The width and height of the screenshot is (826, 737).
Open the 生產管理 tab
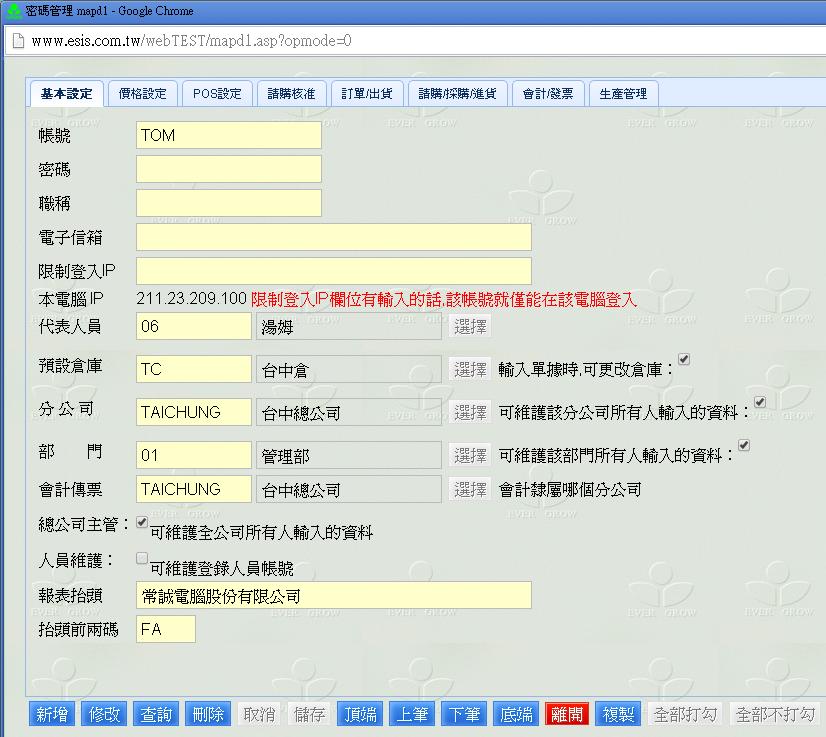tap(623, 94)
